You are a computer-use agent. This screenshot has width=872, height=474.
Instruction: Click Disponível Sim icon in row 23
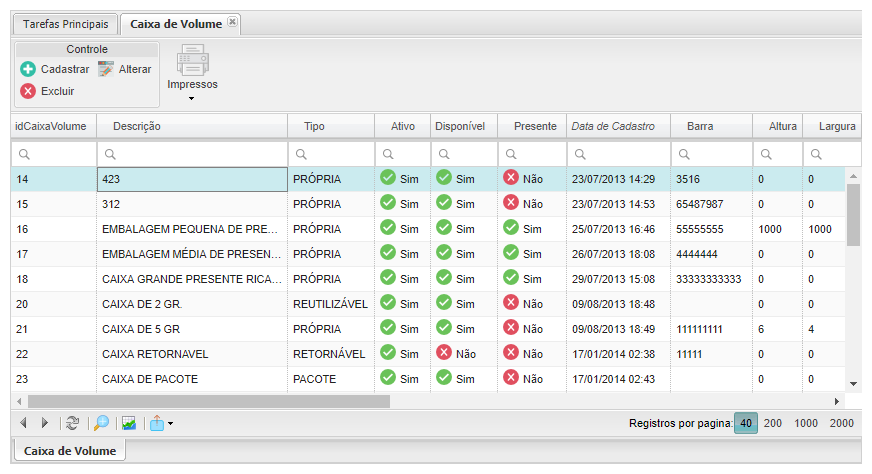[443, 377]
